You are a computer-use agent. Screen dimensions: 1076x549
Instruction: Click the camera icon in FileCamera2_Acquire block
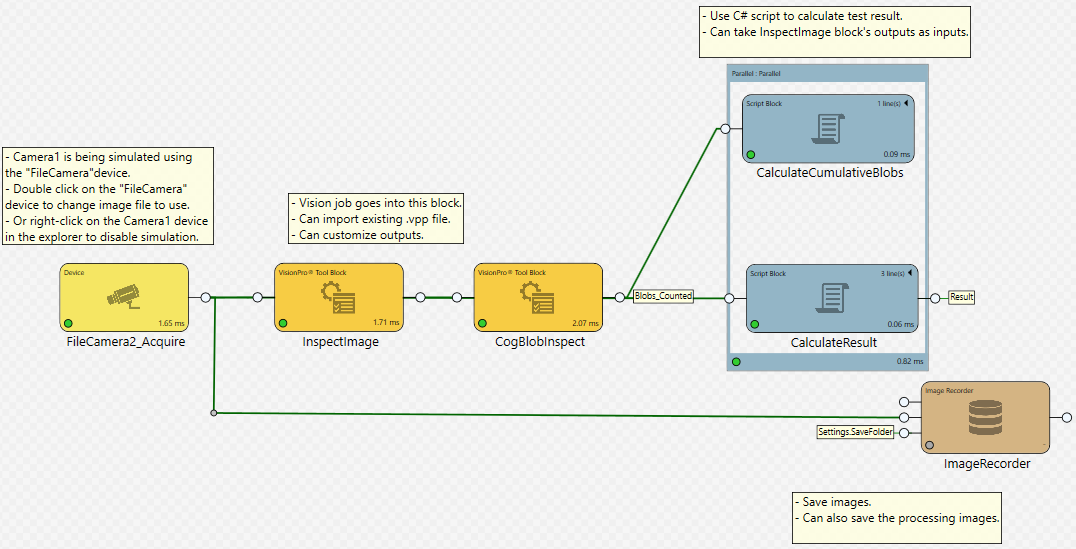(124, 296)
